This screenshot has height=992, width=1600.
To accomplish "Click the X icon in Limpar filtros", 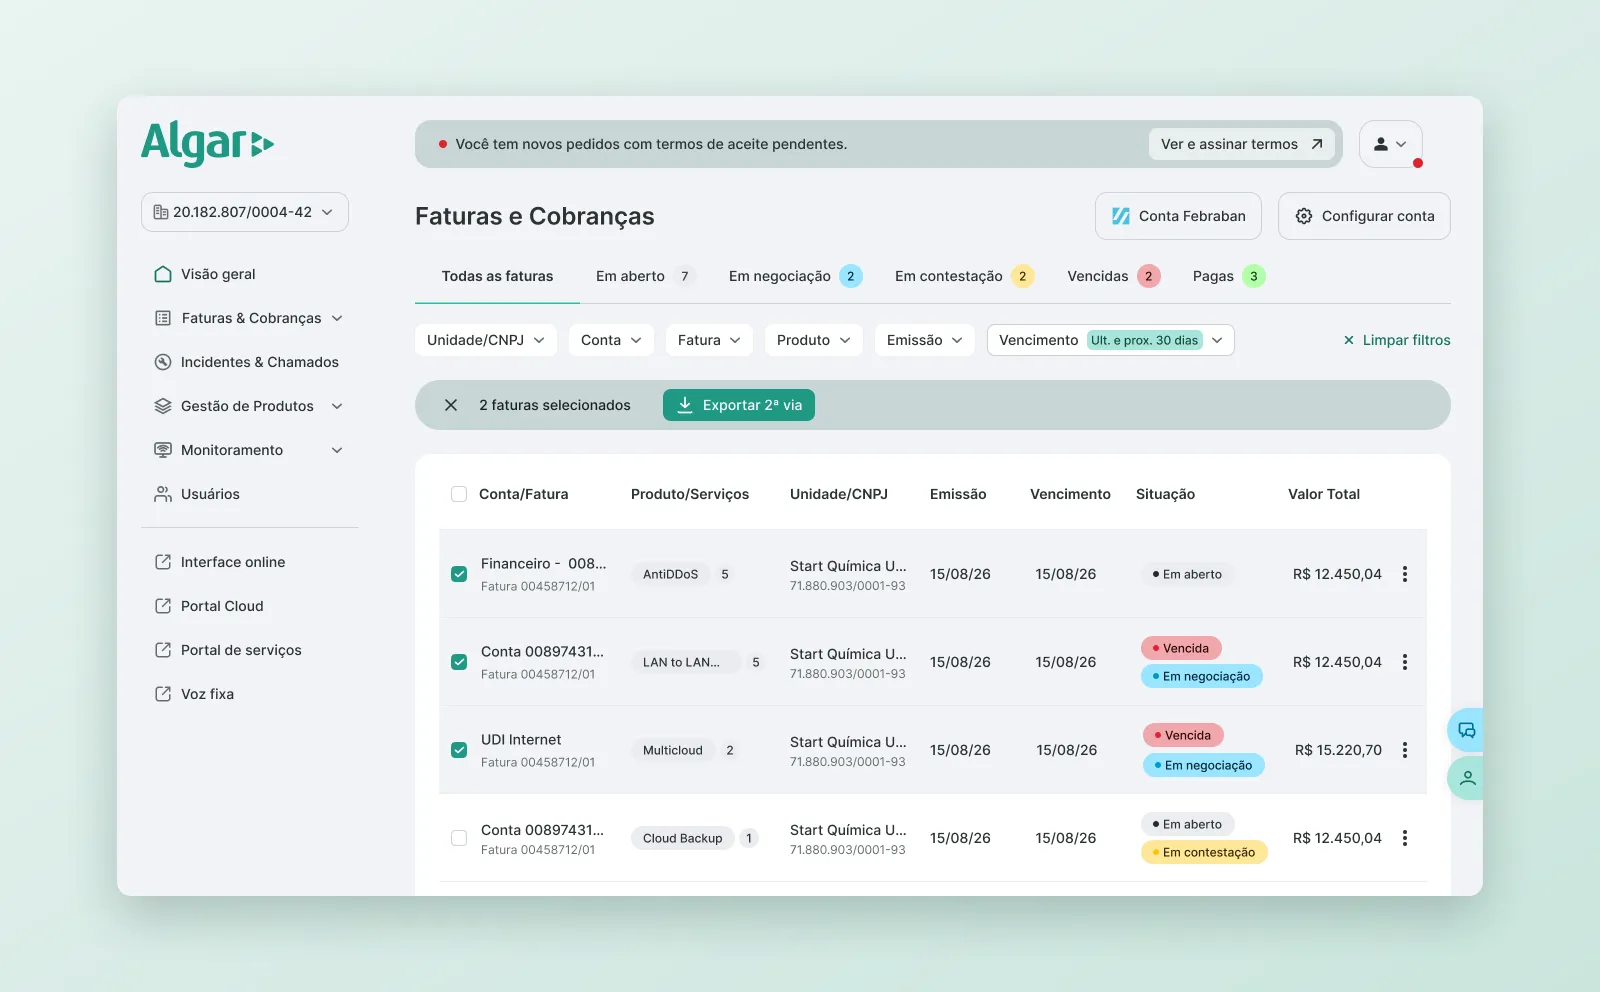I will [1349, 340].
